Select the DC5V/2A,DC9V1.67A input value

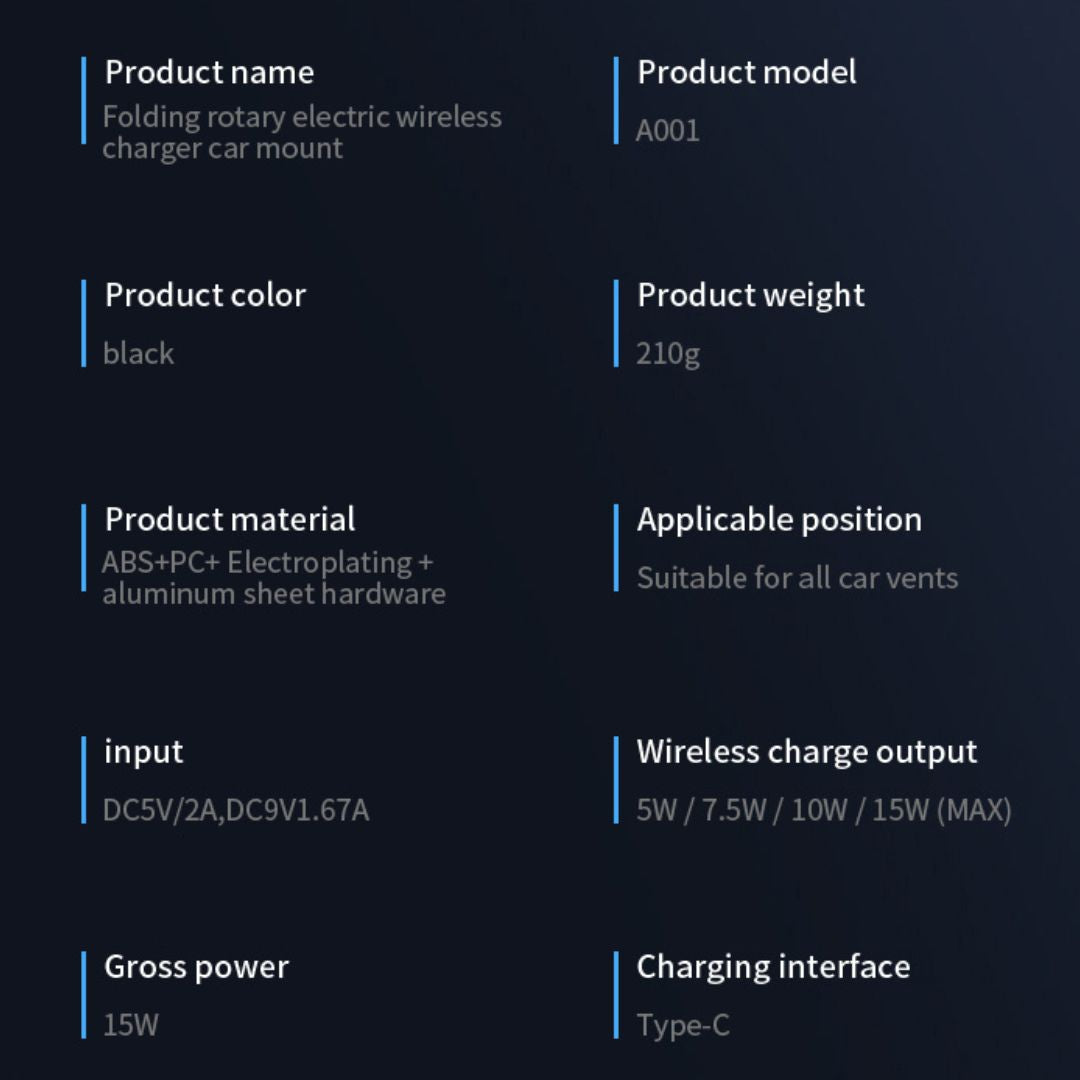236,809
